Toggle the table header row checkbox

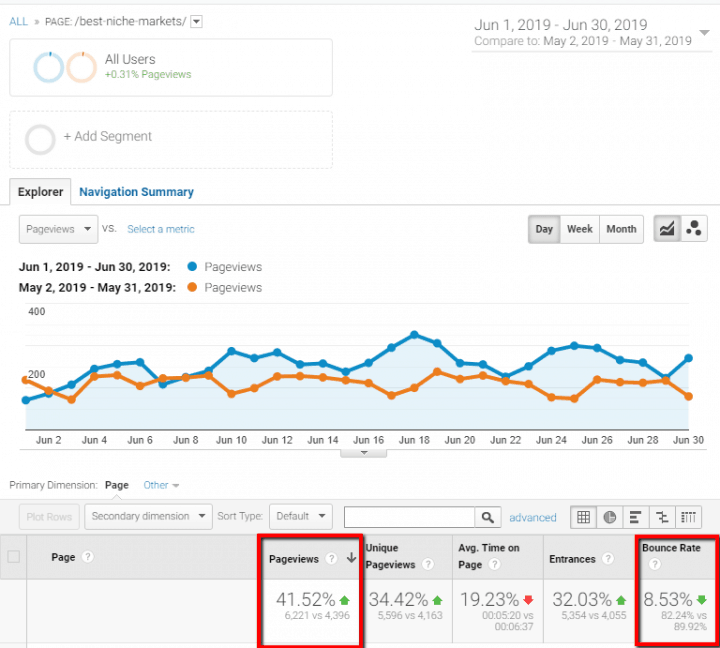click(14, 557)
